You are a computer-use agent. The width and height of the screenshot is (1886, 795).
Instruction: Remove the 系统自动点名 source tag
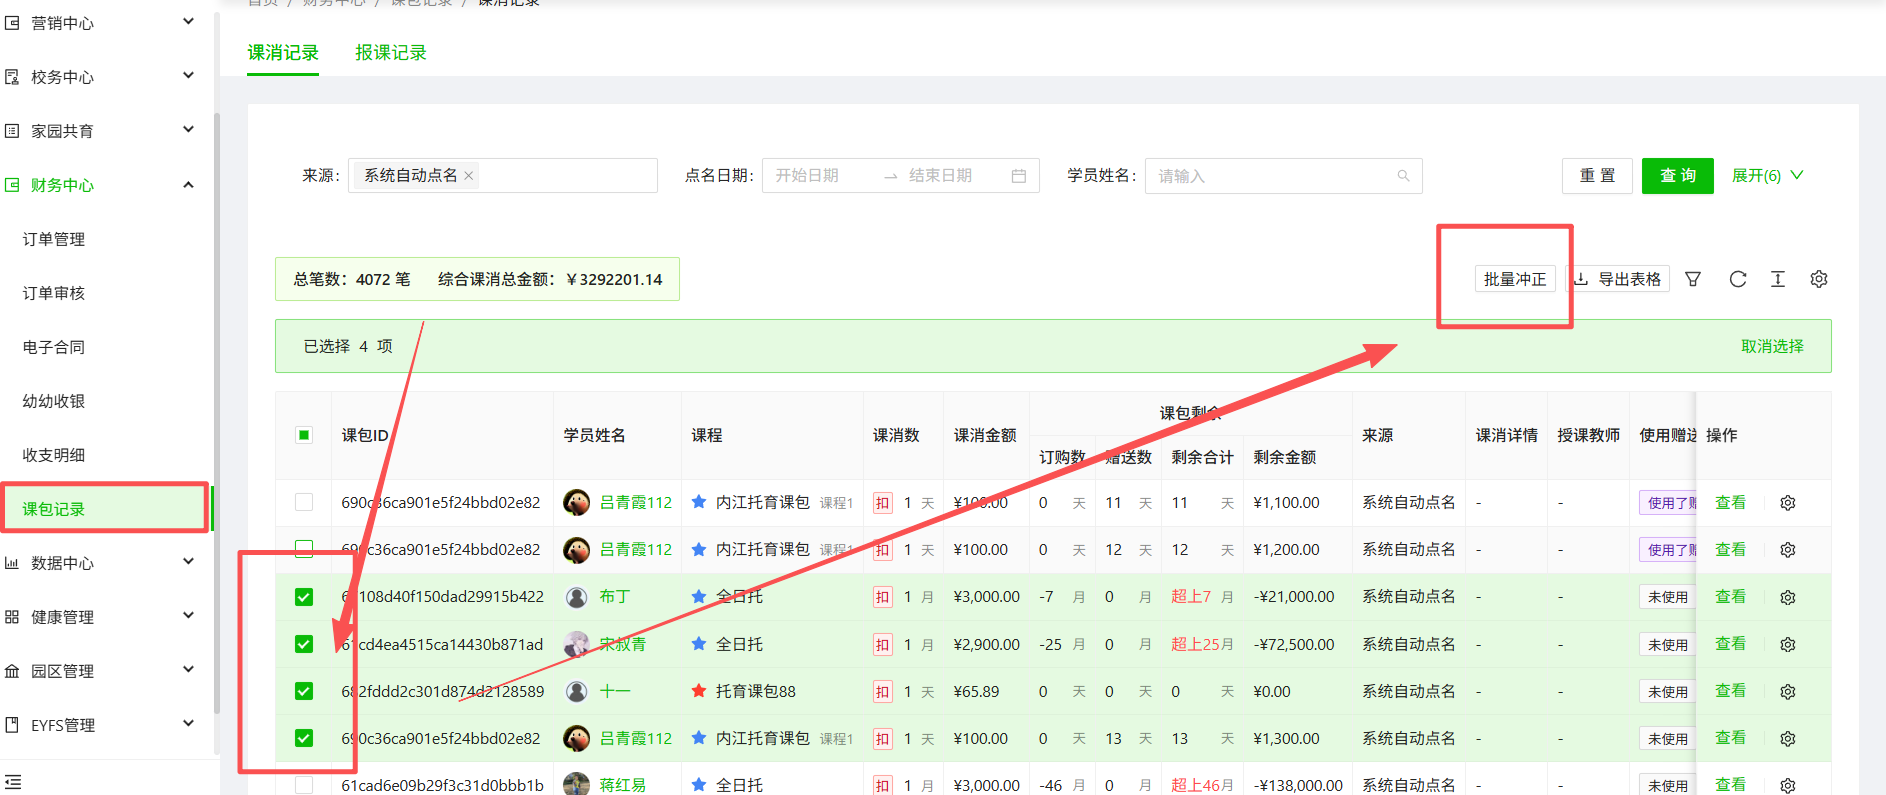pyautogui.click(x=468, y=176)
